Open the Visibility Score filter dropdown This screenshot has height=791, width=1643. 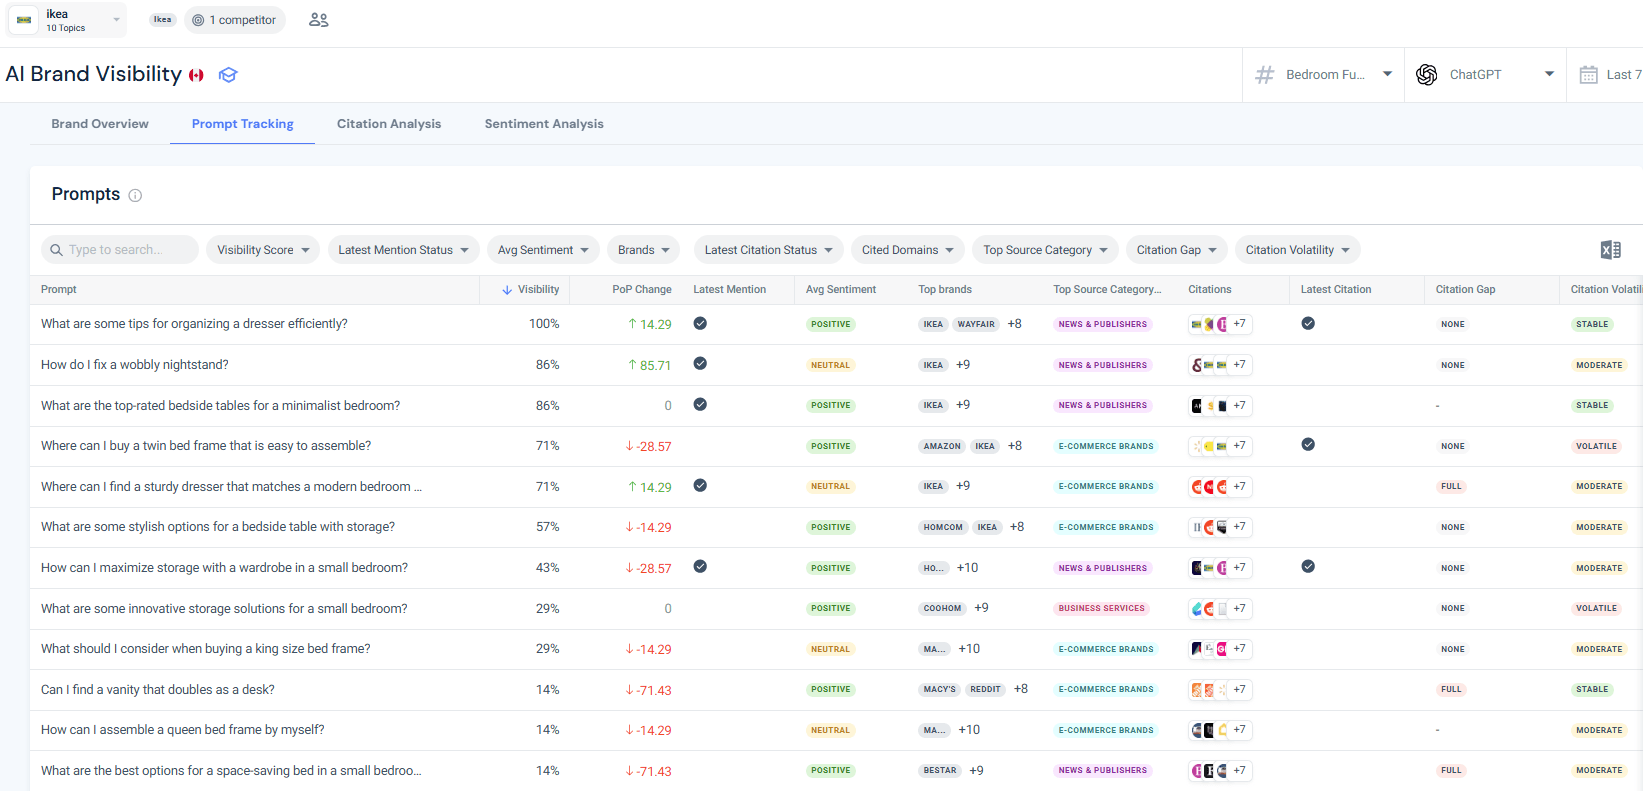pos(263,250)
